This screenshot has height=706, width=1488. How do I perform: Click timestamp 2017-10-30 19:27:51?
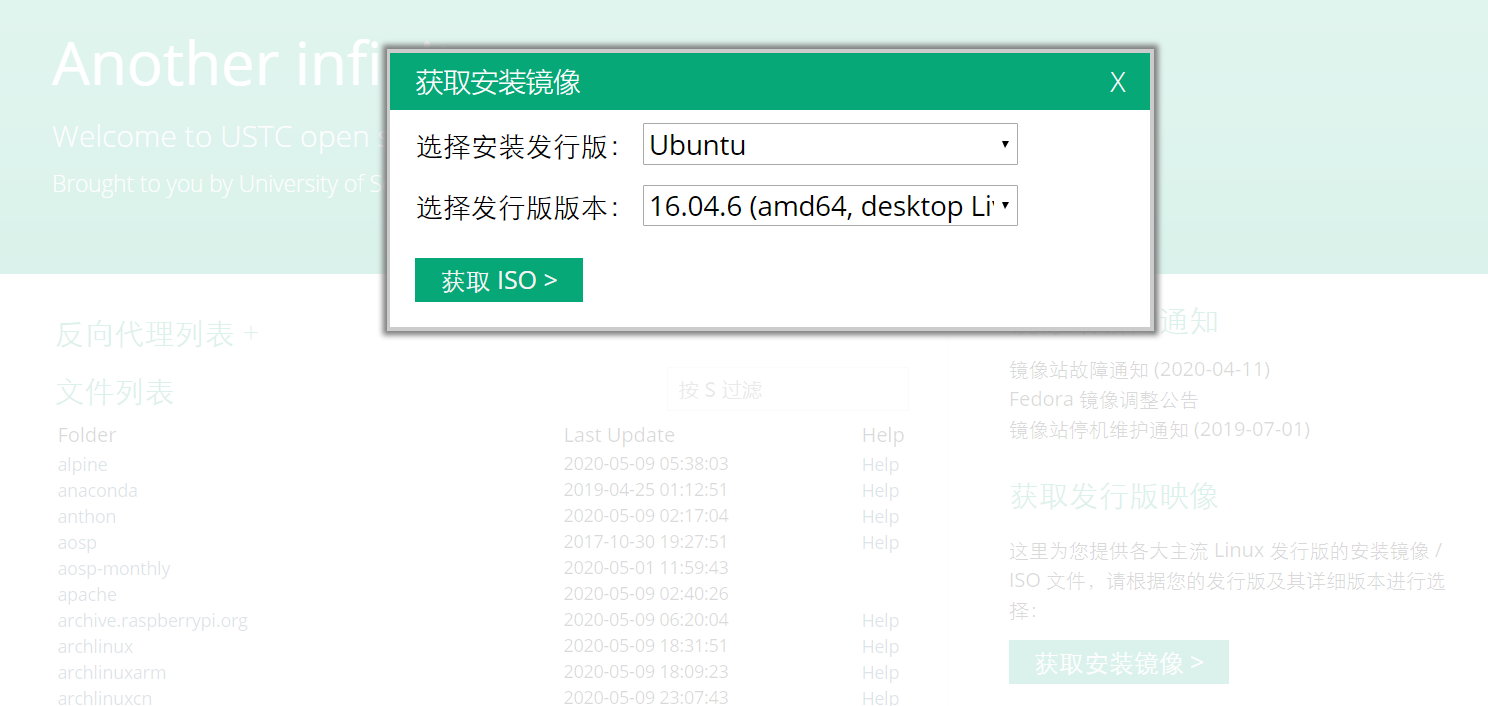[x=646, y=542]
